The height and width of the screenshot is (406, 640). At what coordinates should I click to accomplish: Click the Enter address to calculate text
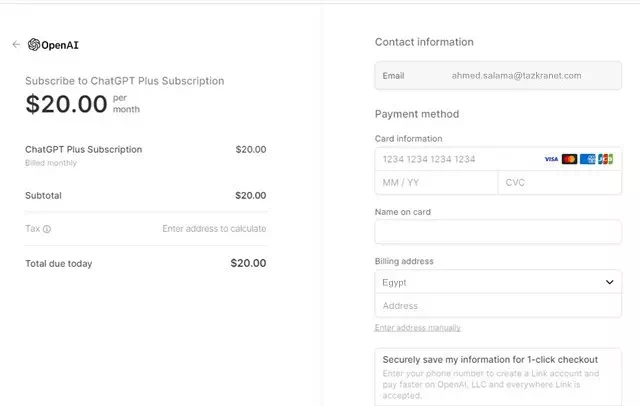click(214, 229)
